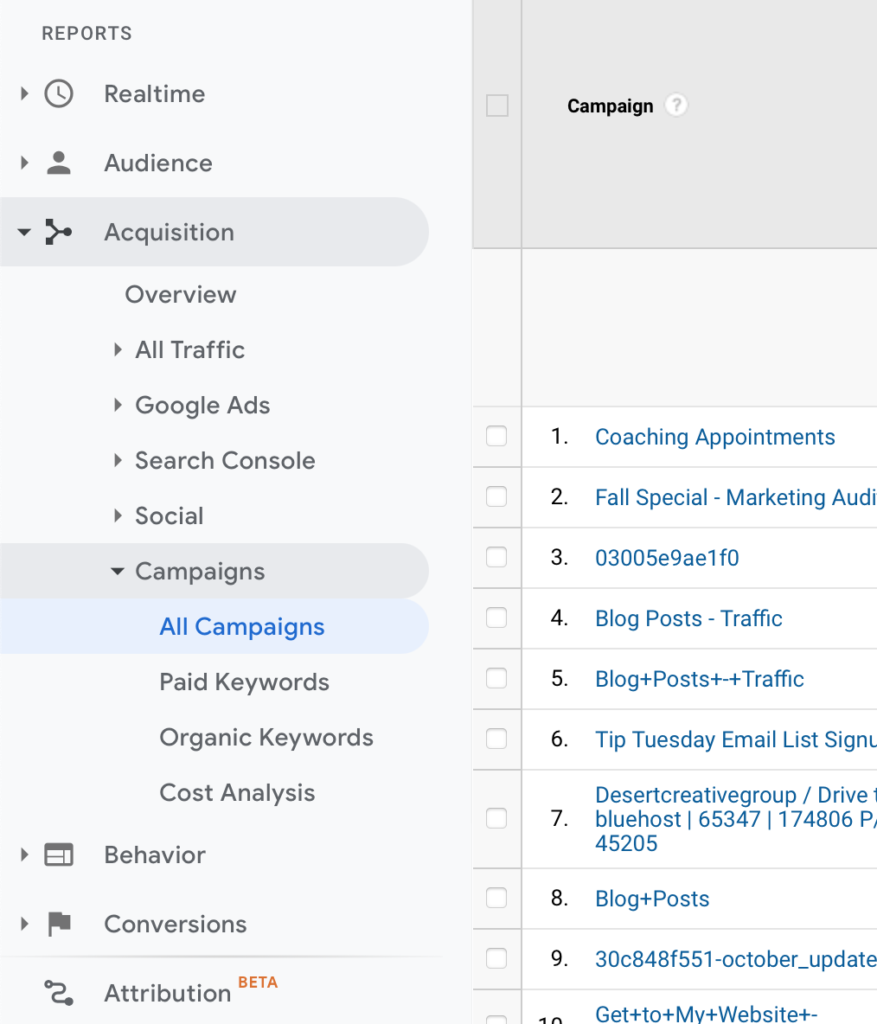Click the Audience person icon

coord(59,163)
